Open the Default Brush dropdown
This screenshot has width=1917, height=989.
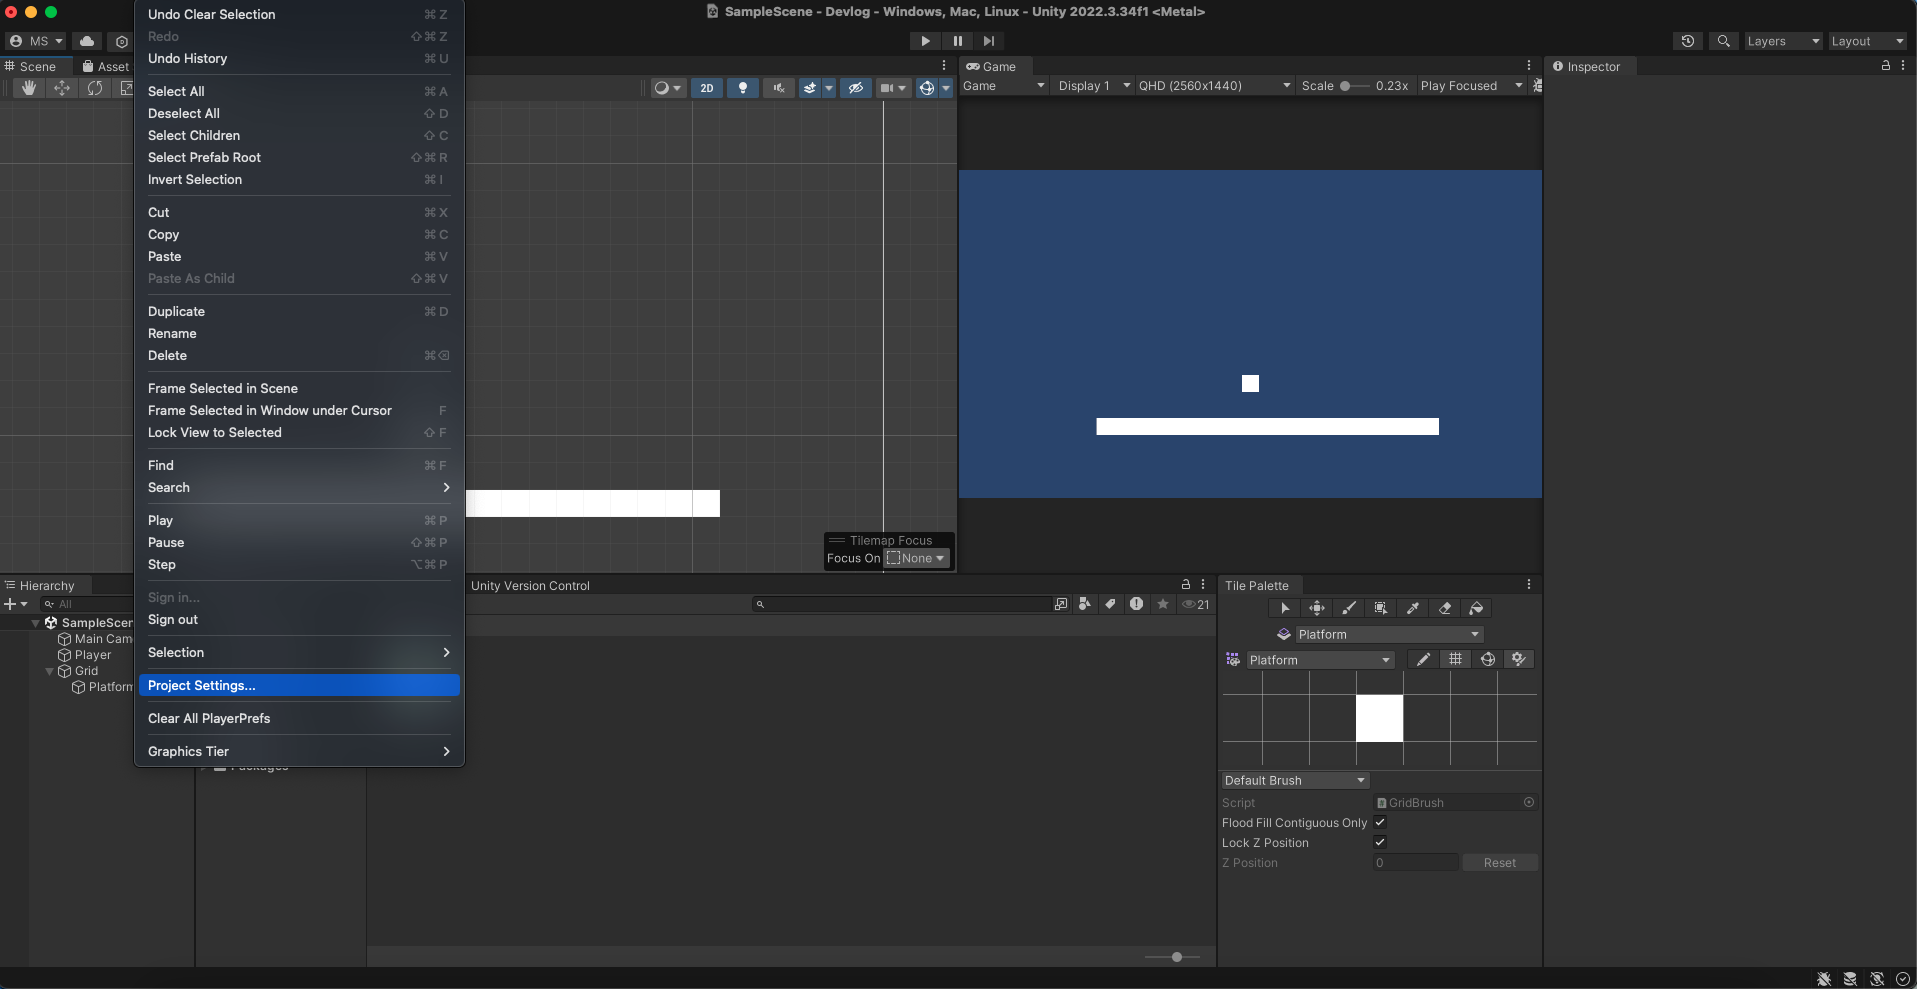click(x=1295, y=780)
